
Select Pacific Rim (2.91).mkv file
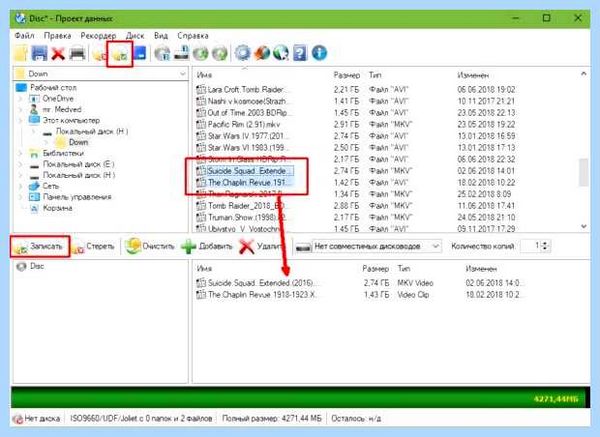point(238,124)
